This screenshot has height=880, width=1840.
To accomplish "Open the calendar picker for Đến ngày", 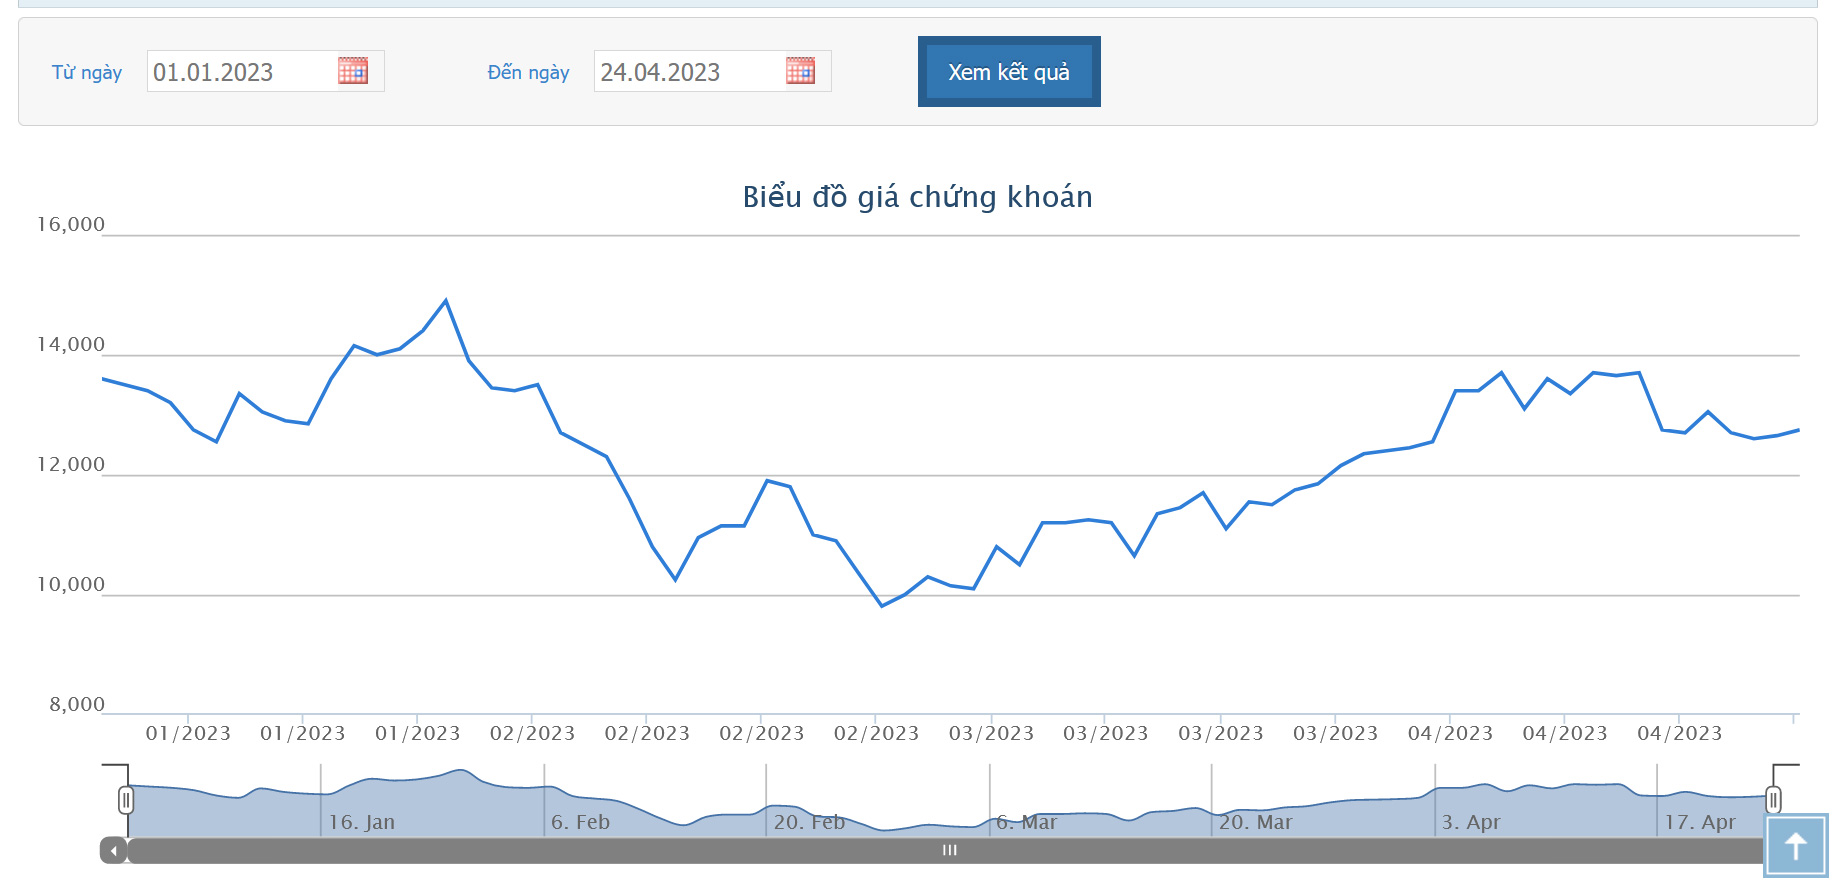I will click(x=800, y=71).
